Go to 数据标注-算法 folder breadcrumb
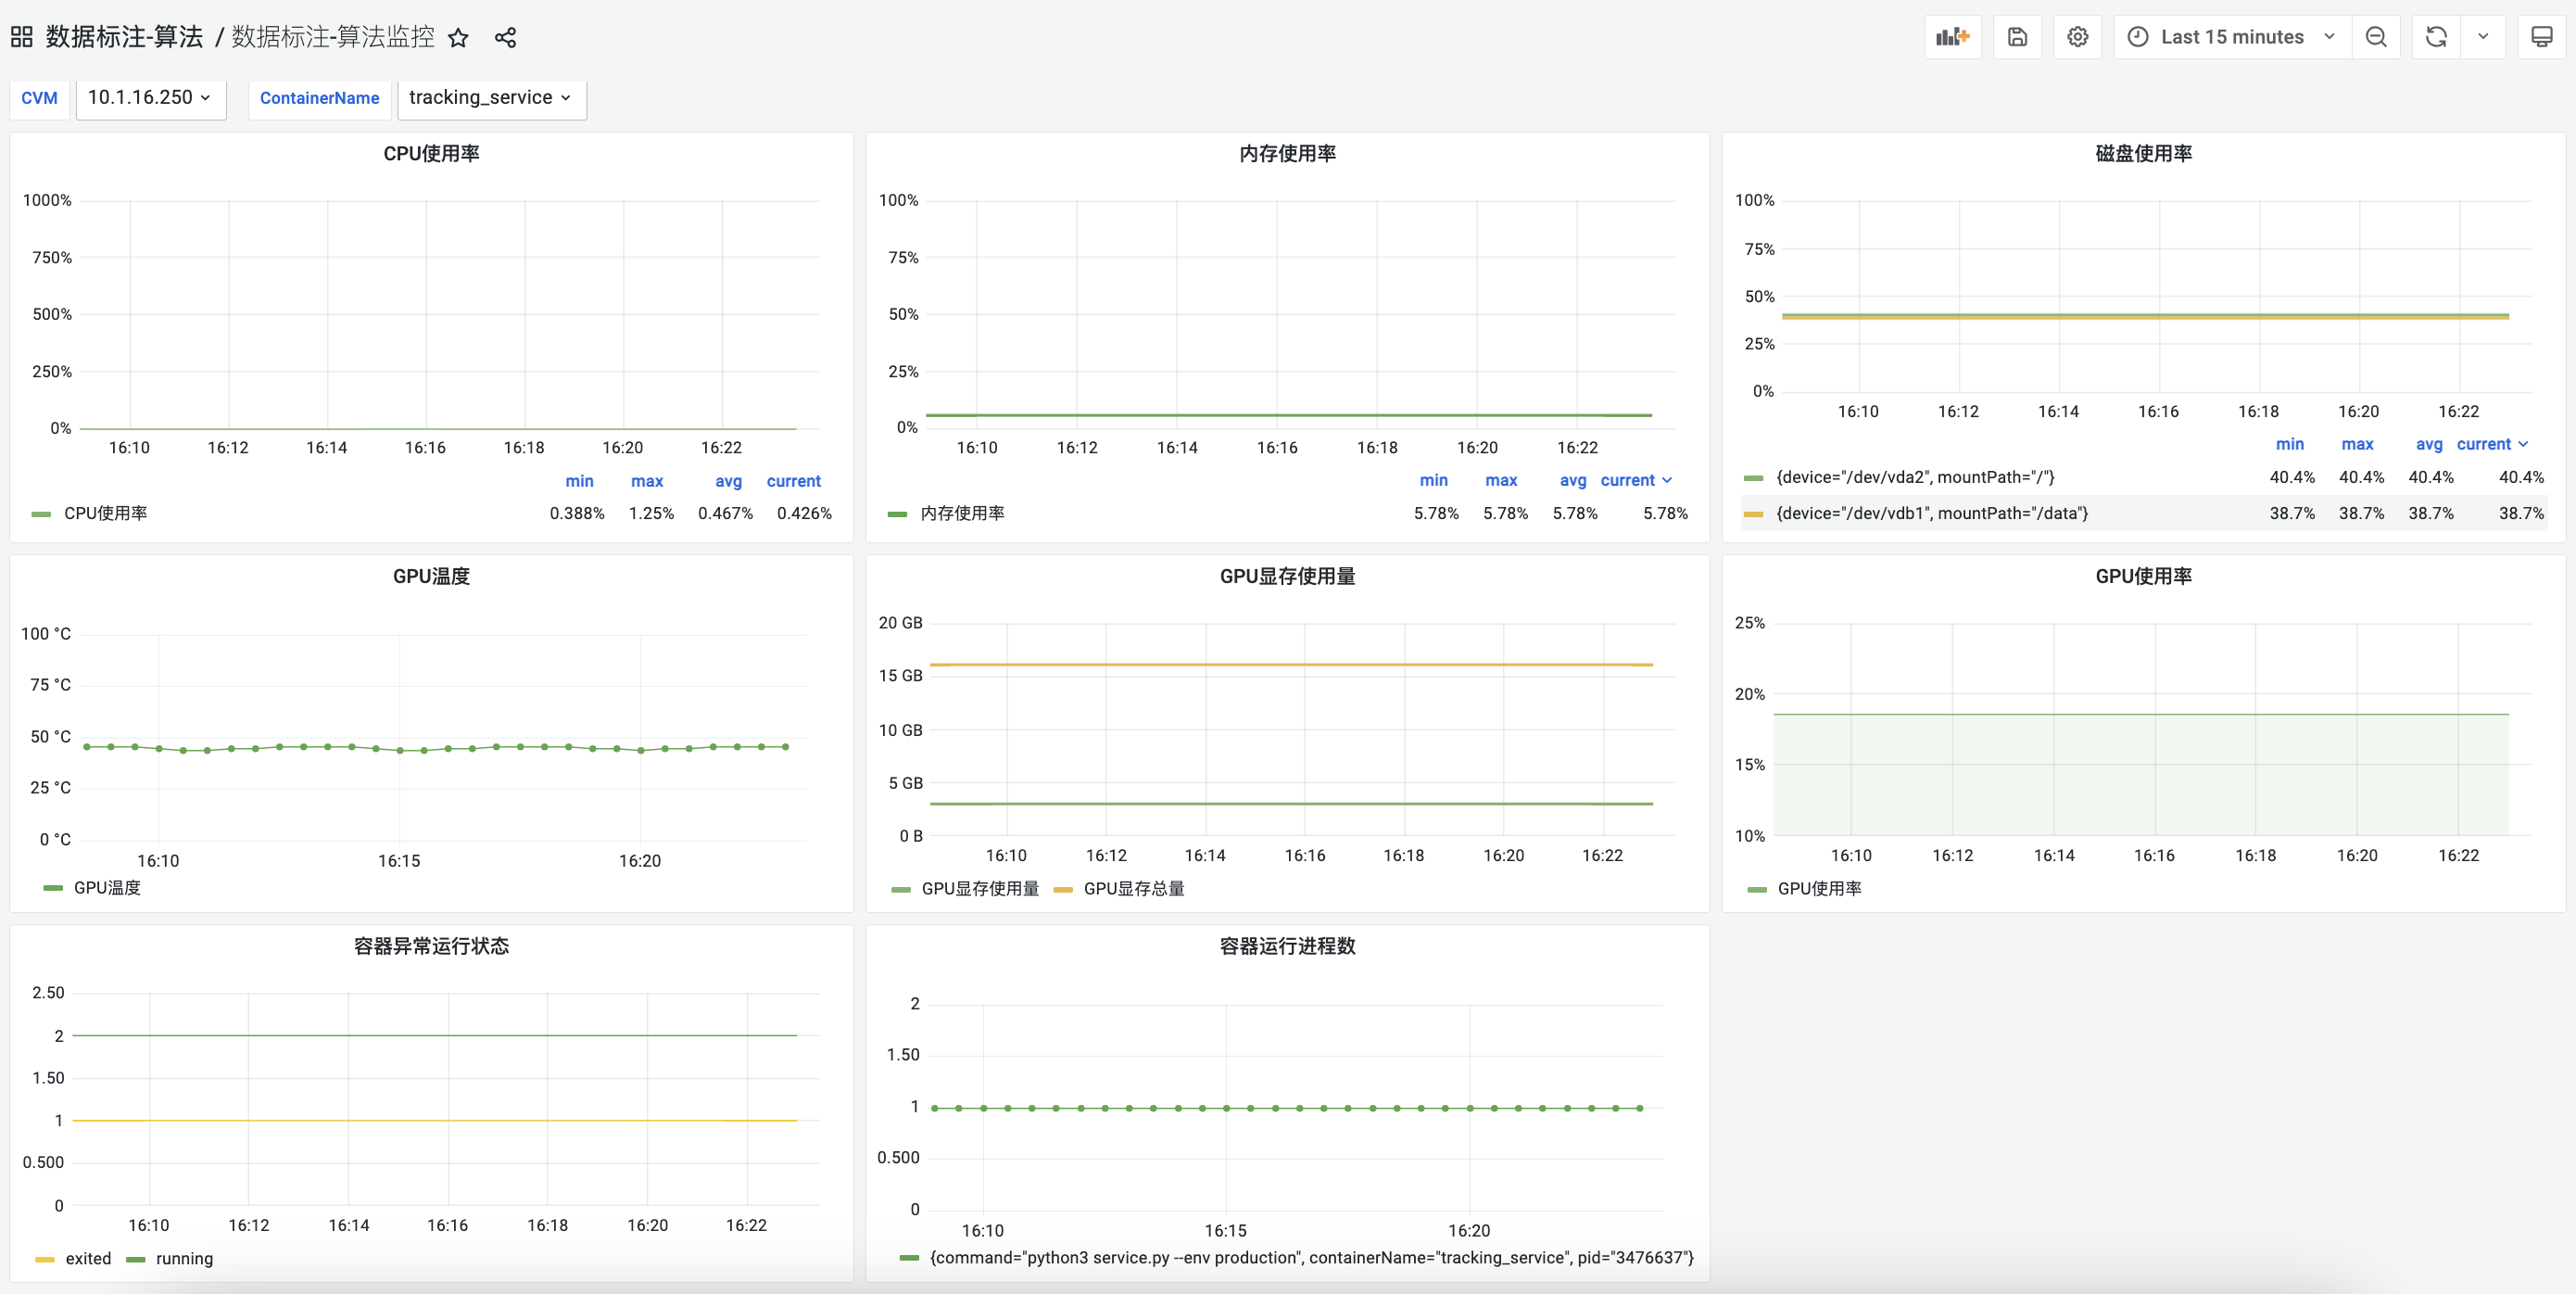 click(x=124, y=37)
